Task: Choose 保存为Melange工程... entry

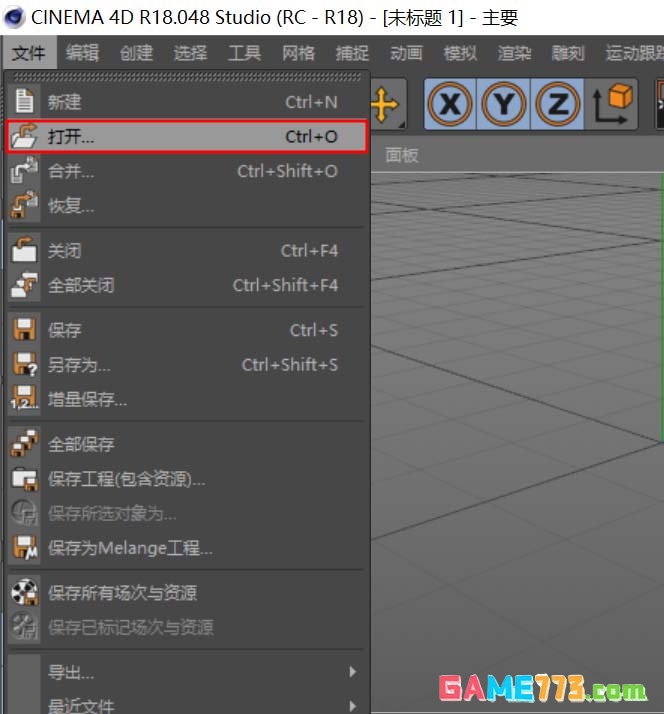Action: 186,547
